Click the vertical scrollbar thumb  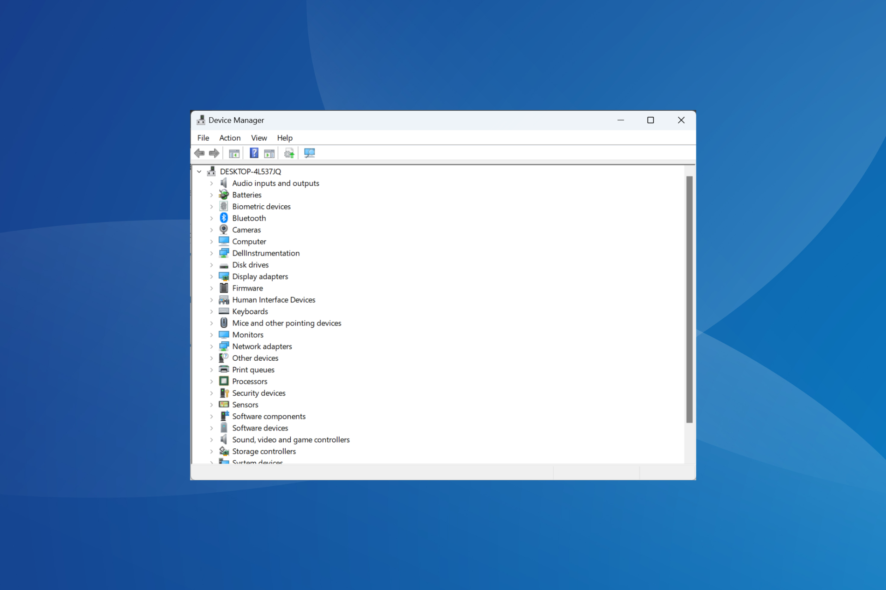tap(689, 300)
